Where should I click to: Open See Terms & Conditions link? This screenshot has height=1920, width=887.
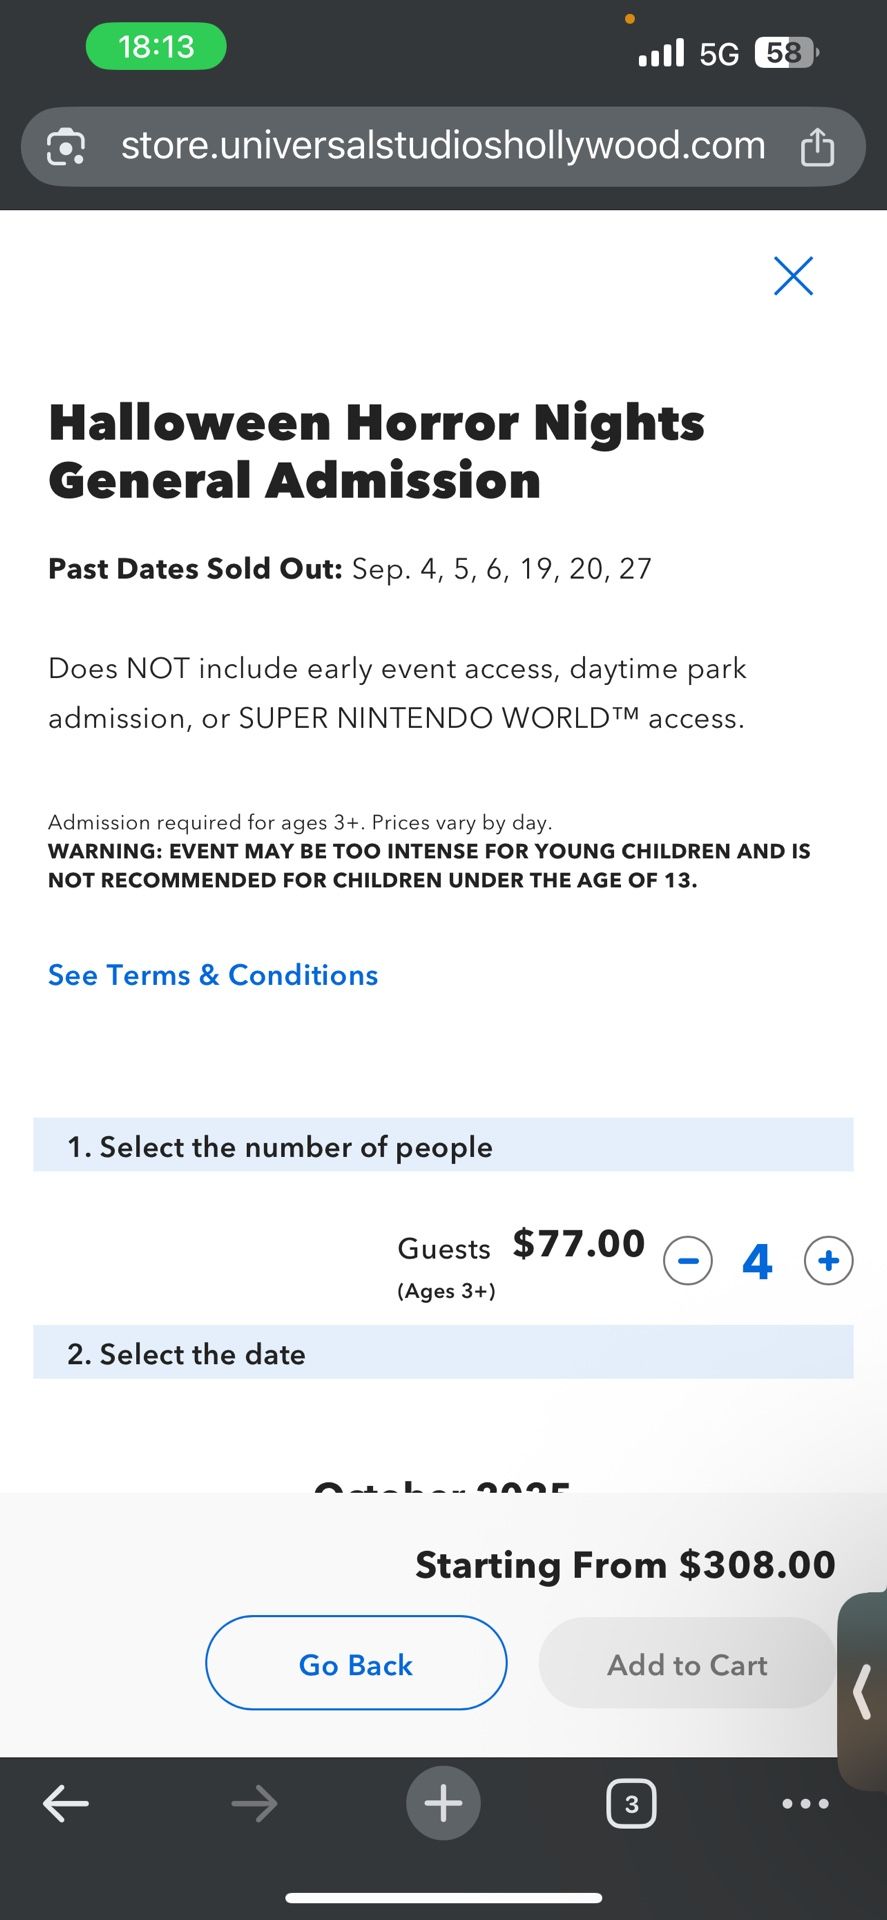(x=213, y=975)
